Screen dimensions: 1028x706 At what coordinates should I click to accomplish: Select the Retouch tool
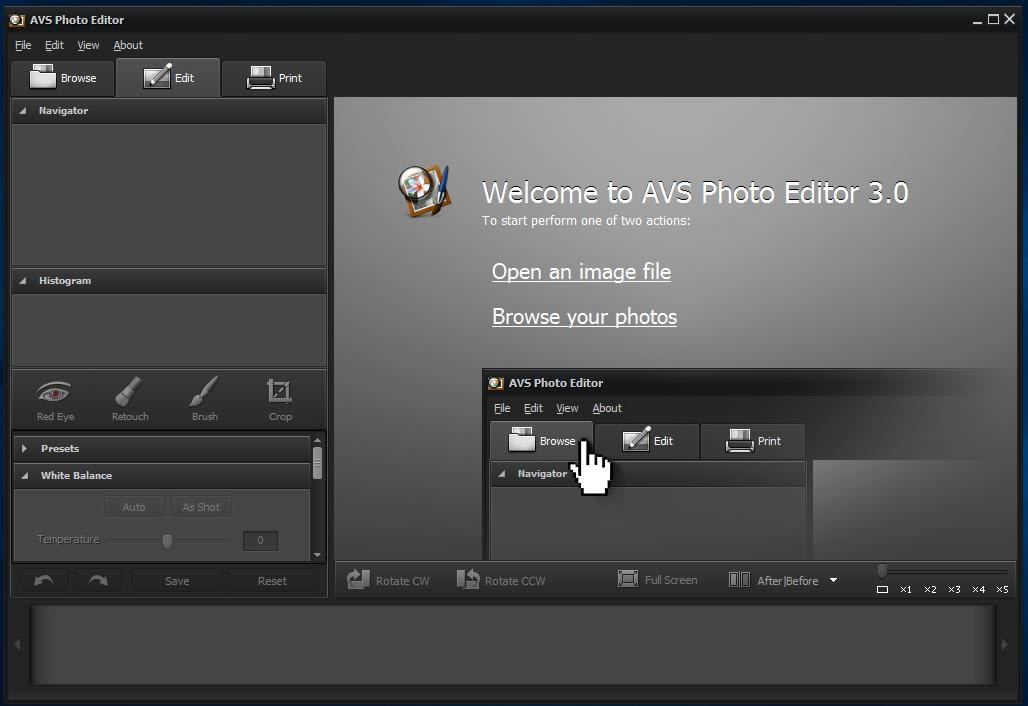point(130,400)
